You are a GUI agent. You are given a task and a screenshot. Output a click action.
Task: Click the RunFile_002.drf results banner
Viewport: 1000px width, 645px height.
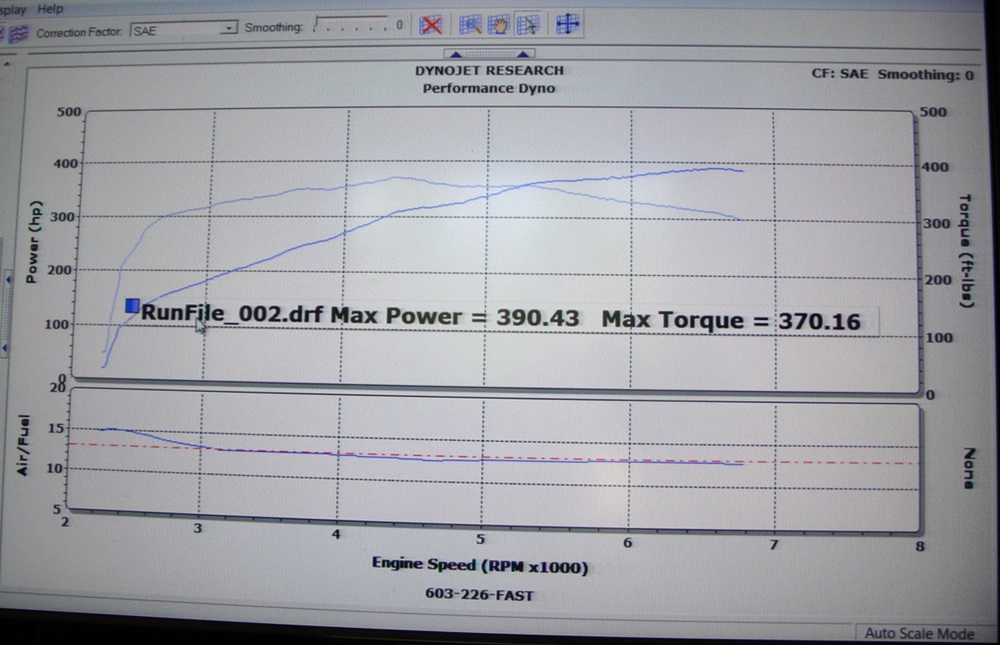tap(500, 318)
